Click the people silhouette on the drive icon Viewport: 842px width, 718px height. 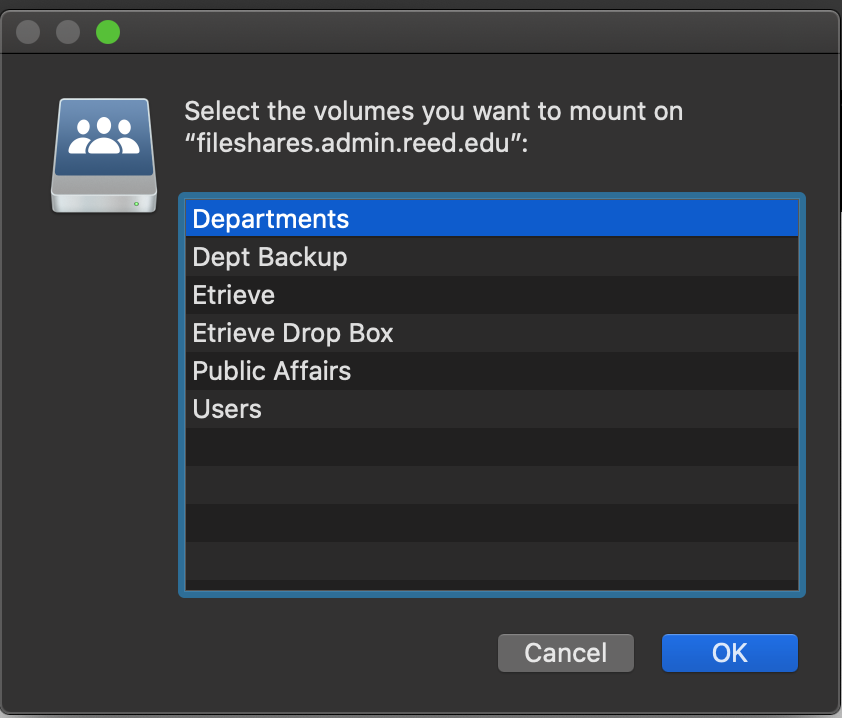click(104, 135)
